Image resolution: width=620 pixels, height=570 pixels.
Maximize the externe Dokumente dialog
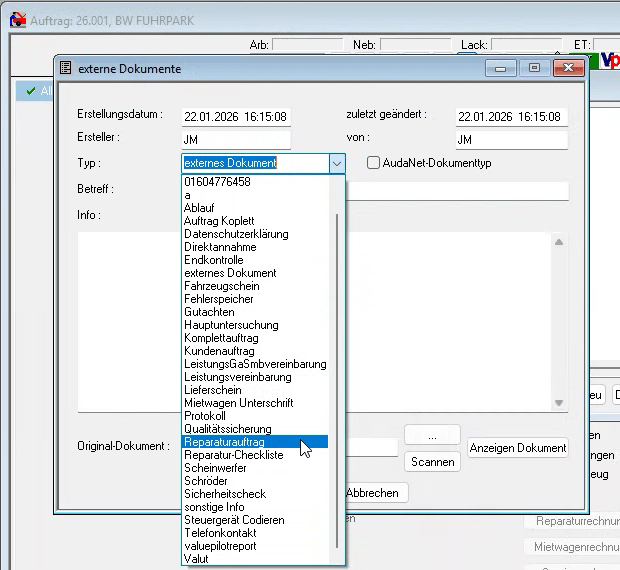534,68
